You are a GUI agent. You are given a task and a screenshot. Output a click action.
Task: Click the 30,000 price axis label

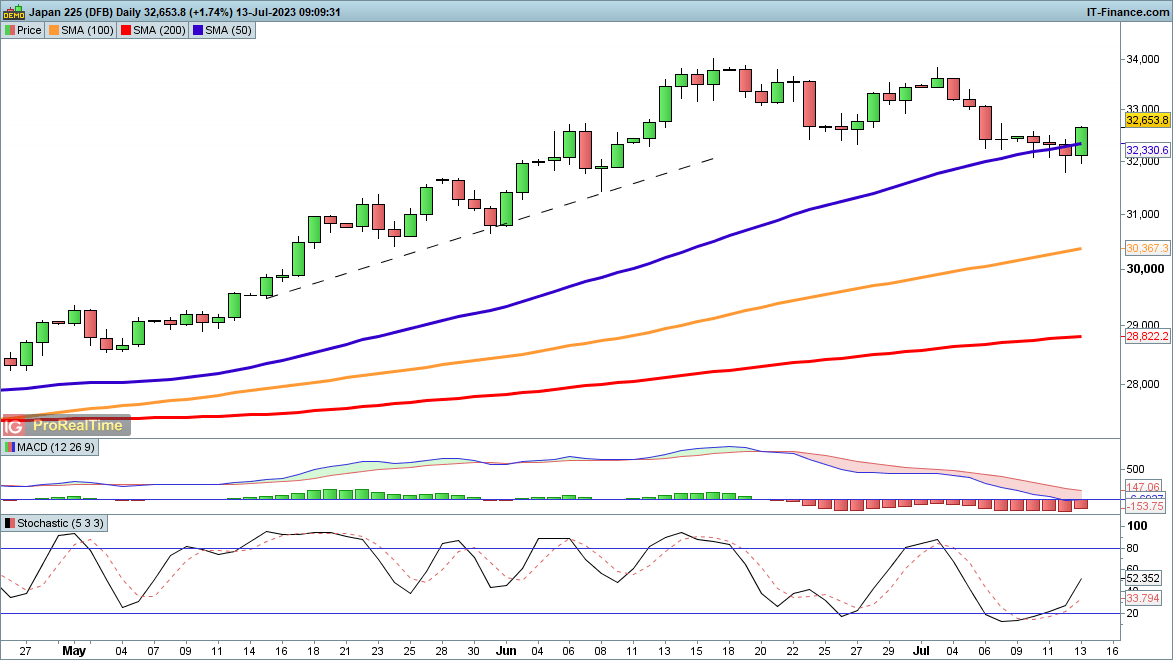coord(1145,269)
